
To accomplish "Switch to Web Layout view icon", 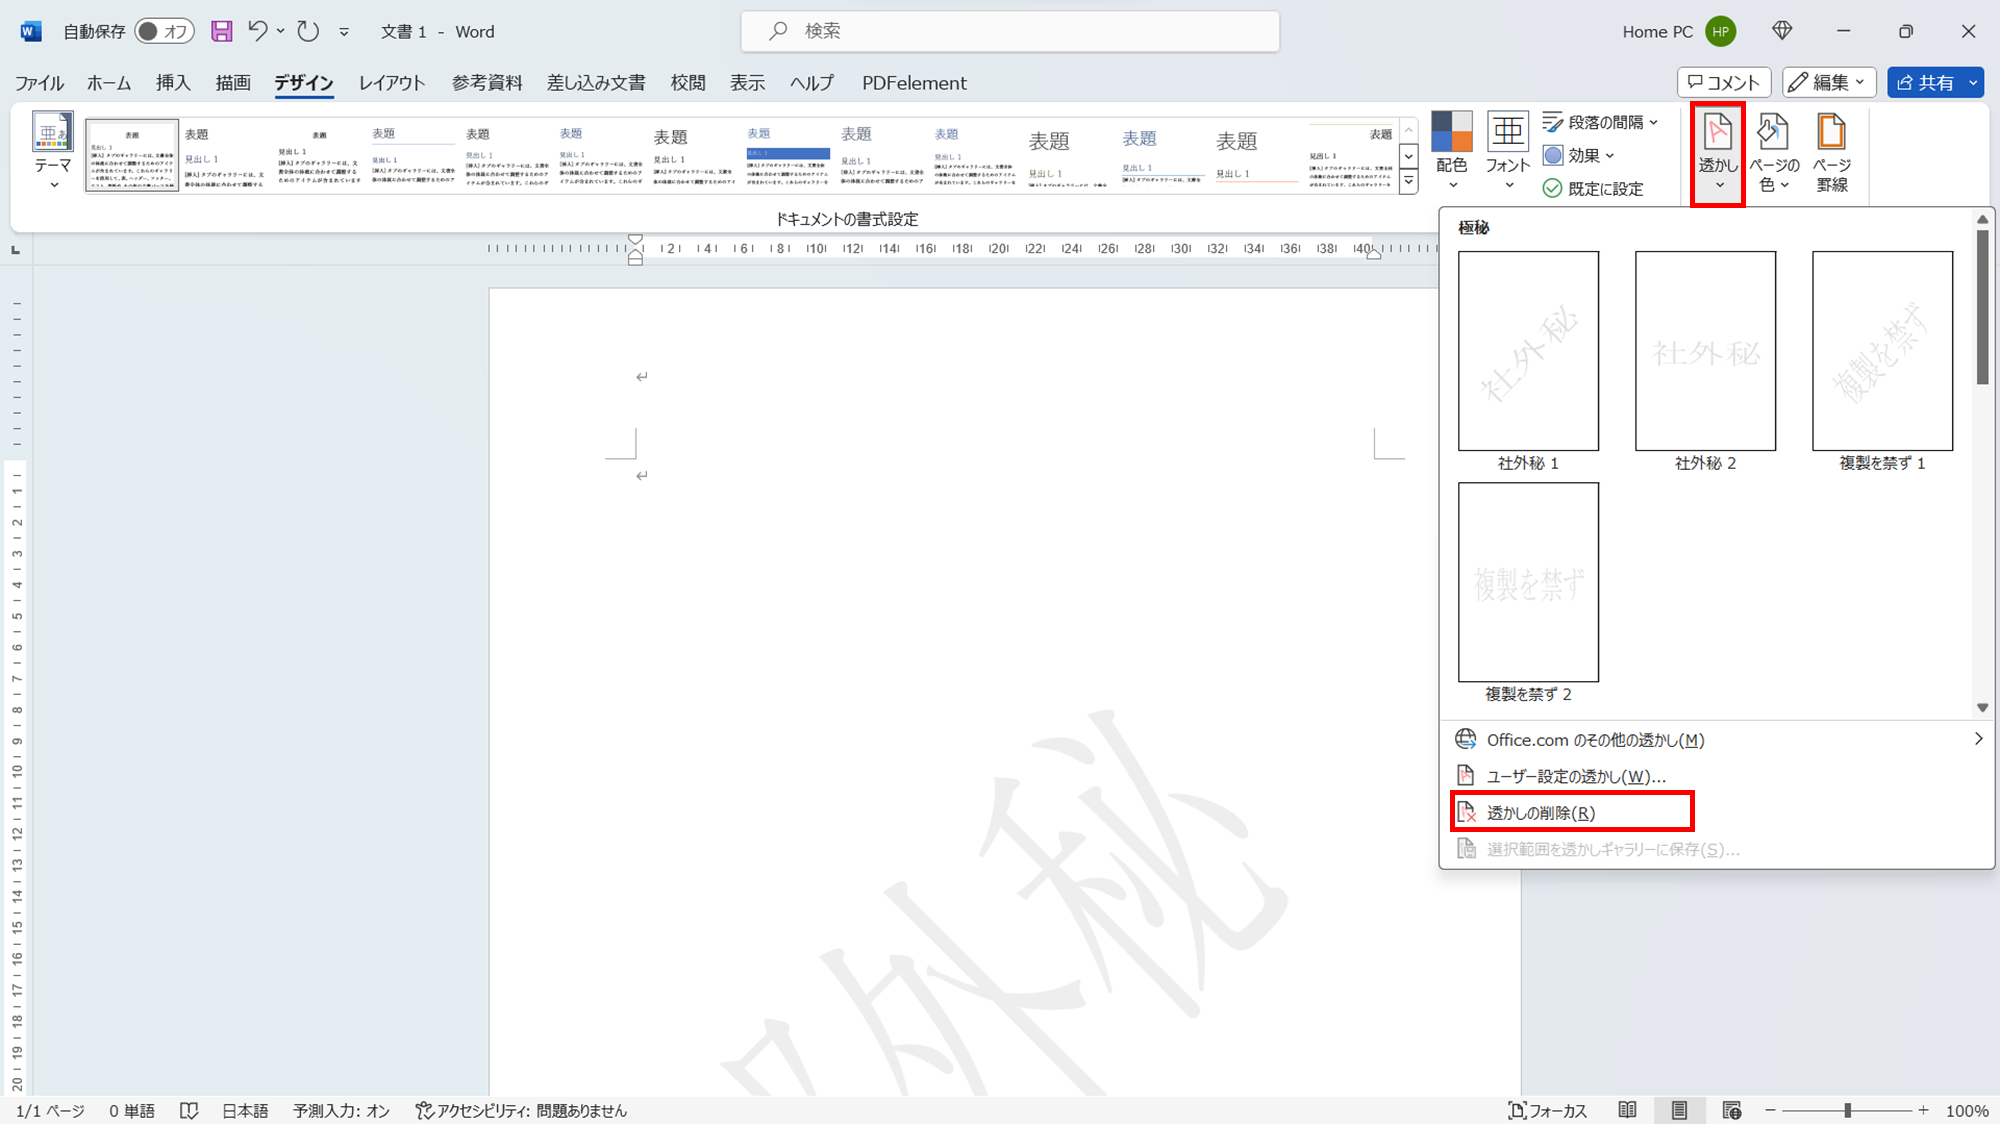I will click(x=1732, y=1111).
